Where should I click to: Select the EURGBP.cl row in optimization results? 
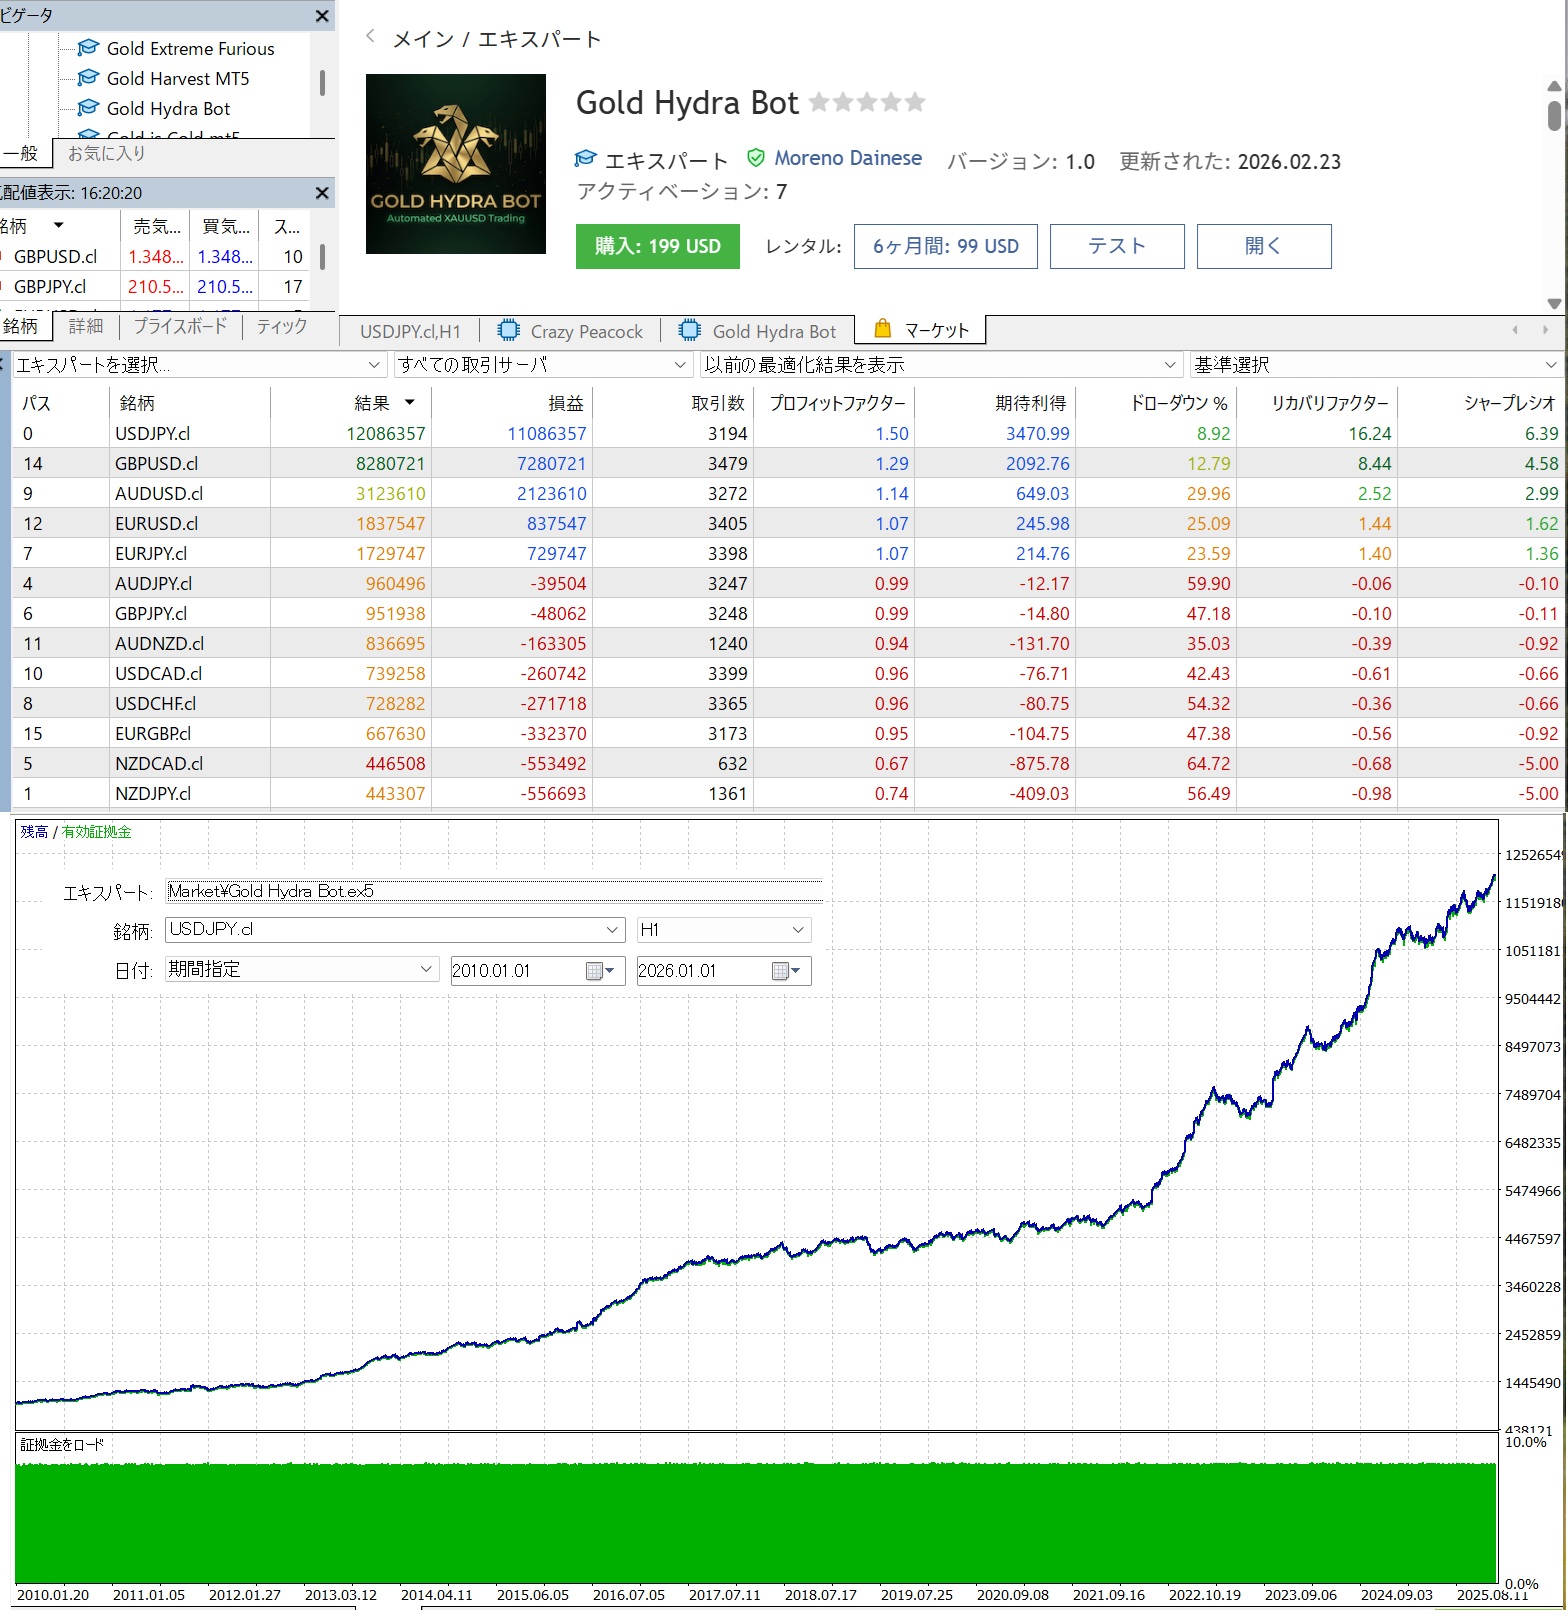click(x=788, y=733)
